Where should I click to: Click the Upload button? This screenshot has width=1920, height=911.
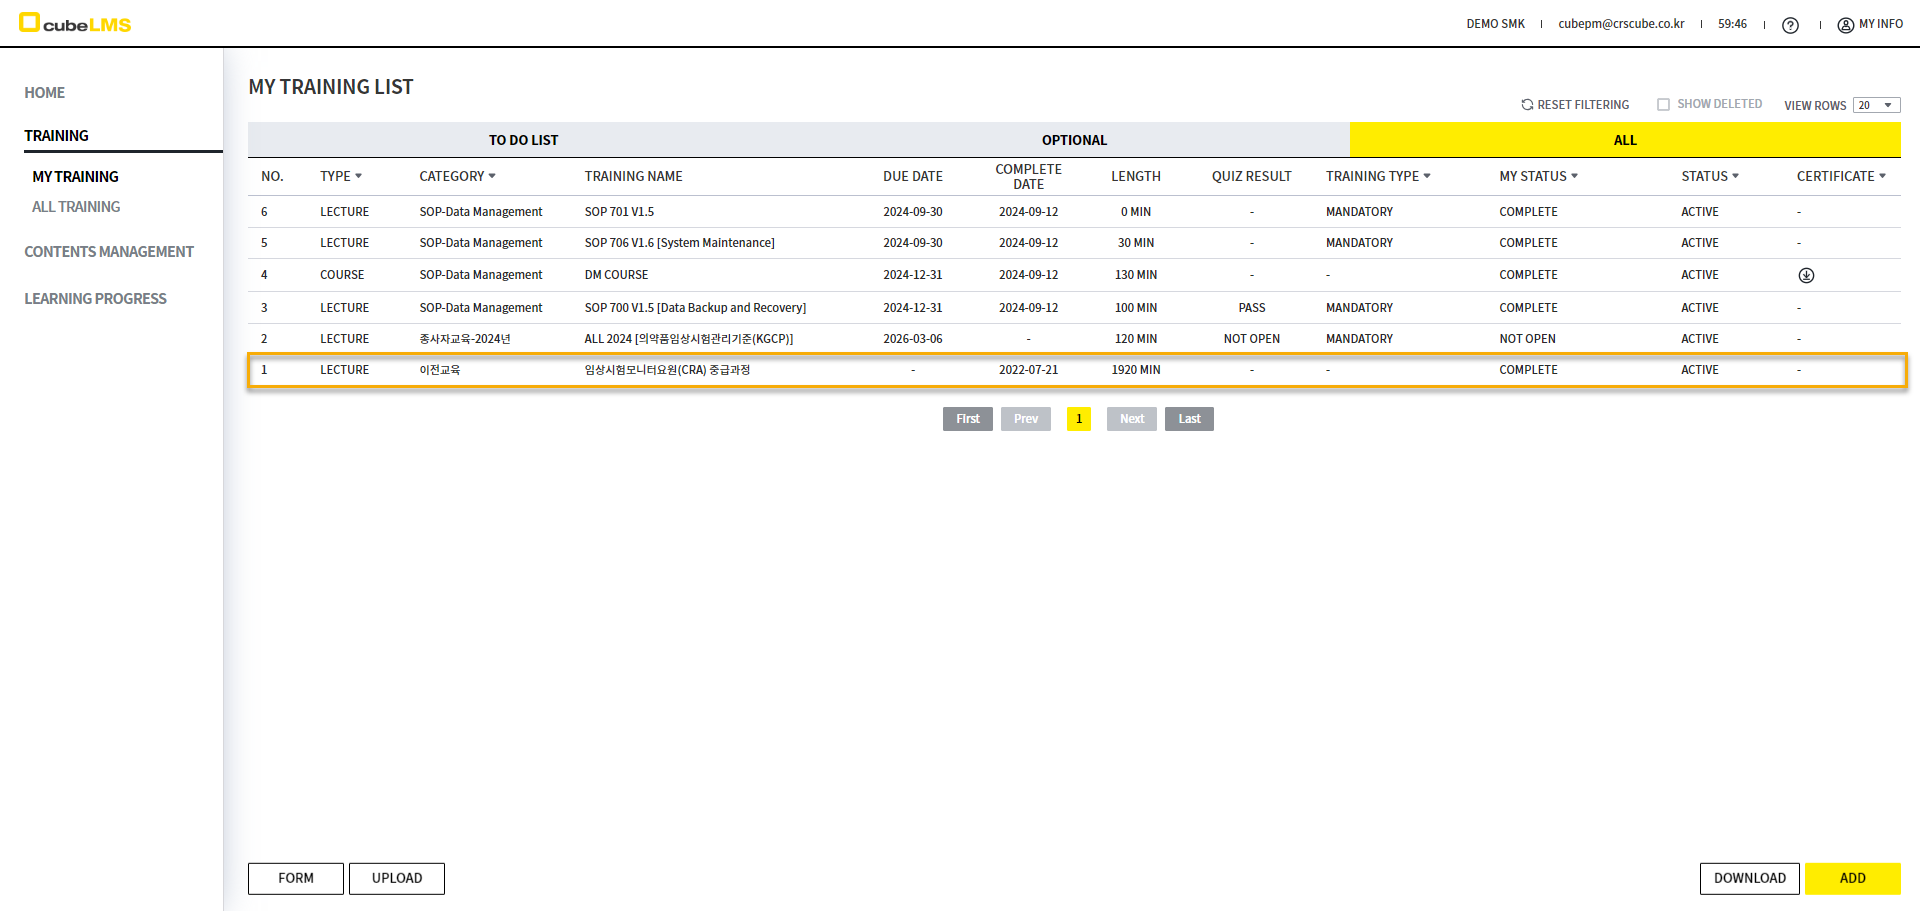(396, 878)
